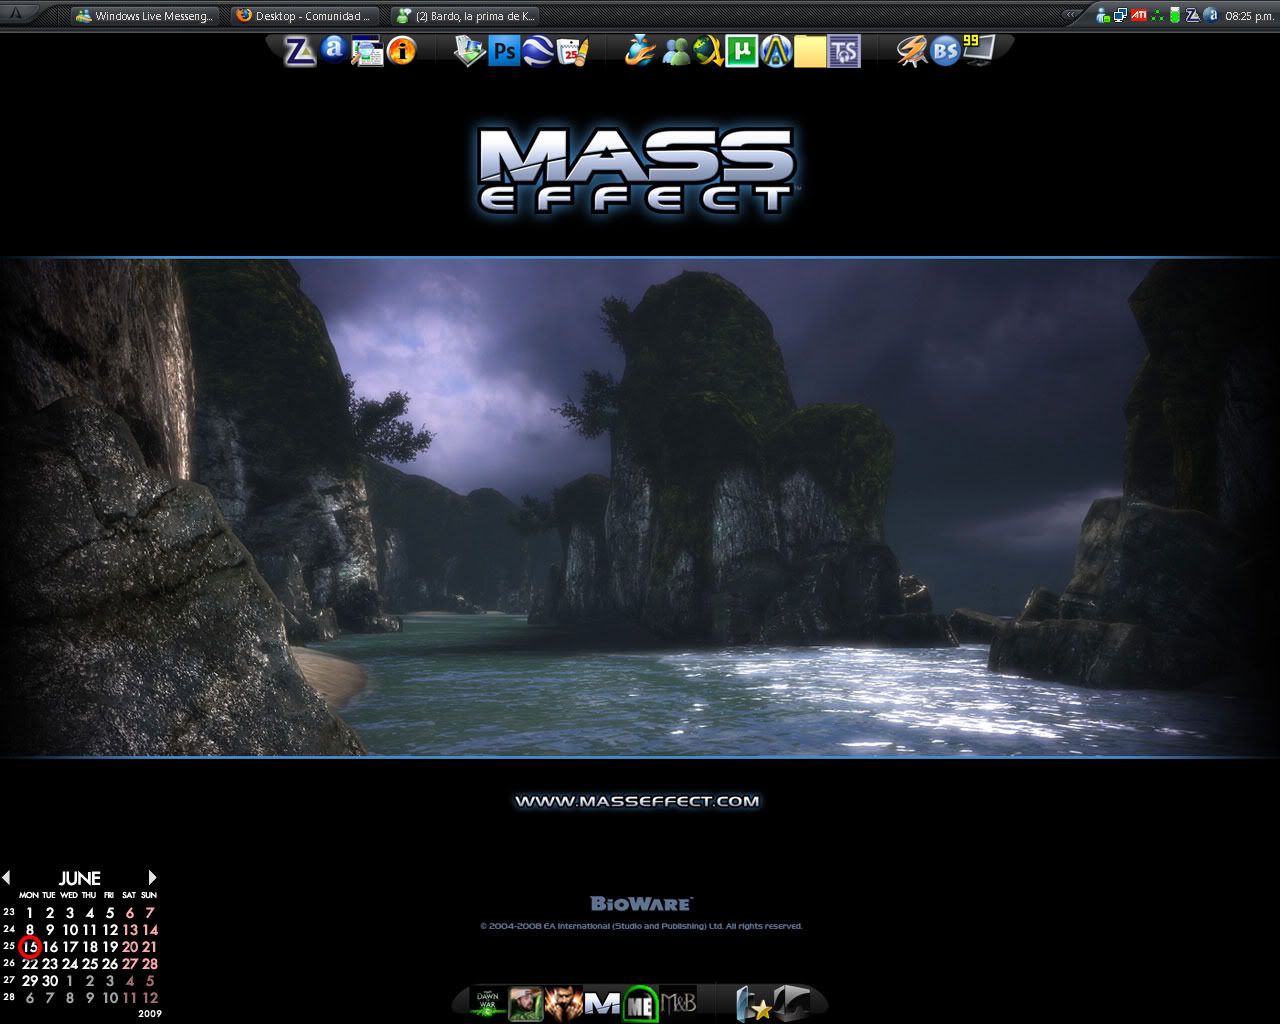Open the yellow folder icon in dock

[810, 52]
